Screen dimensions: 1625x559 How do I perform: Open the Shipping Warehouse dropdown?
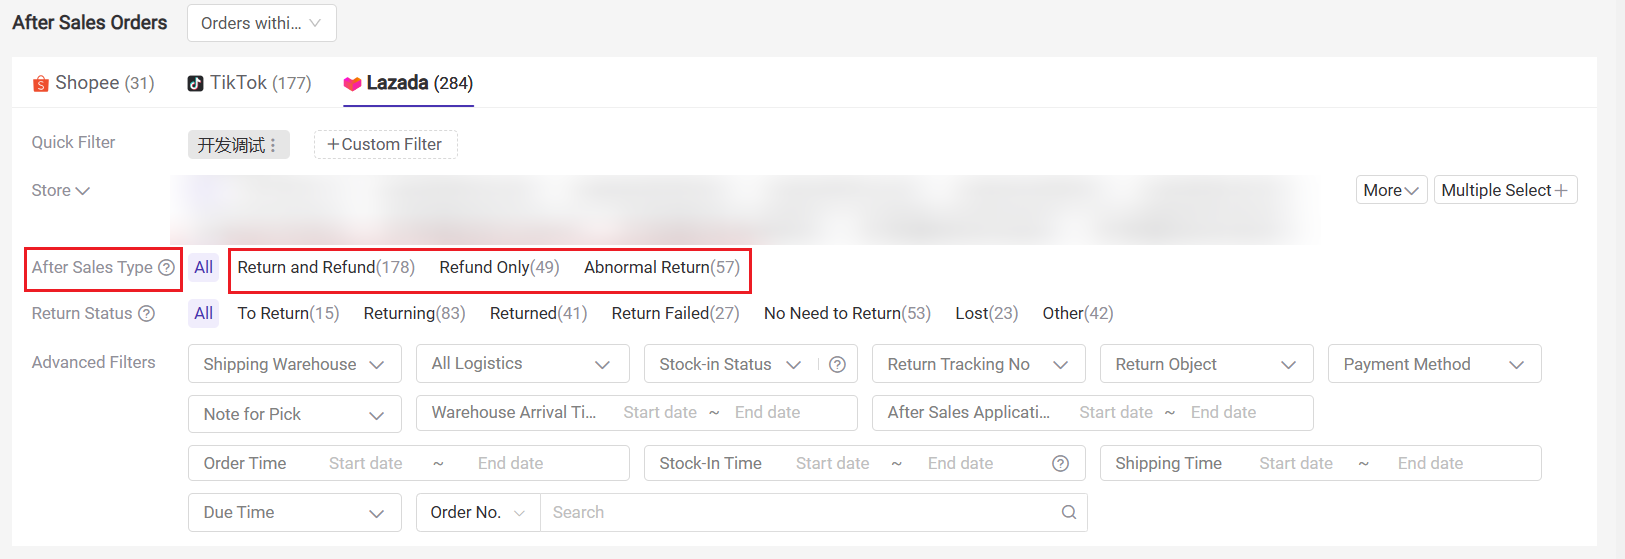[x=294, y=364]
